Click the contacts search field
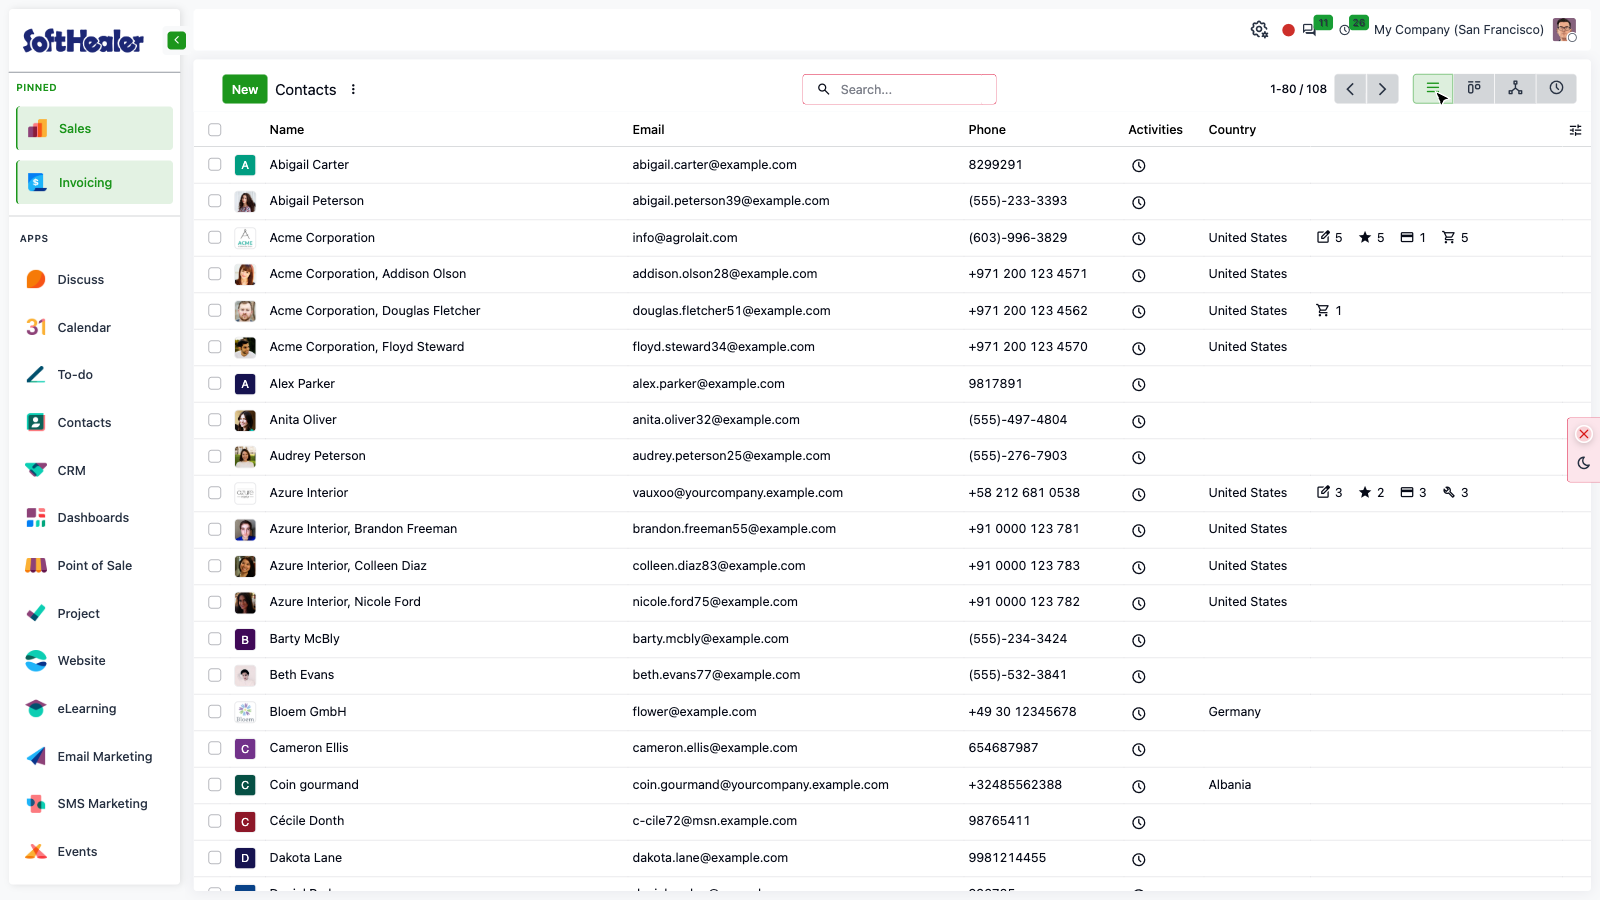The height and width of the screenshot is (900, 1600). (899, 89)
